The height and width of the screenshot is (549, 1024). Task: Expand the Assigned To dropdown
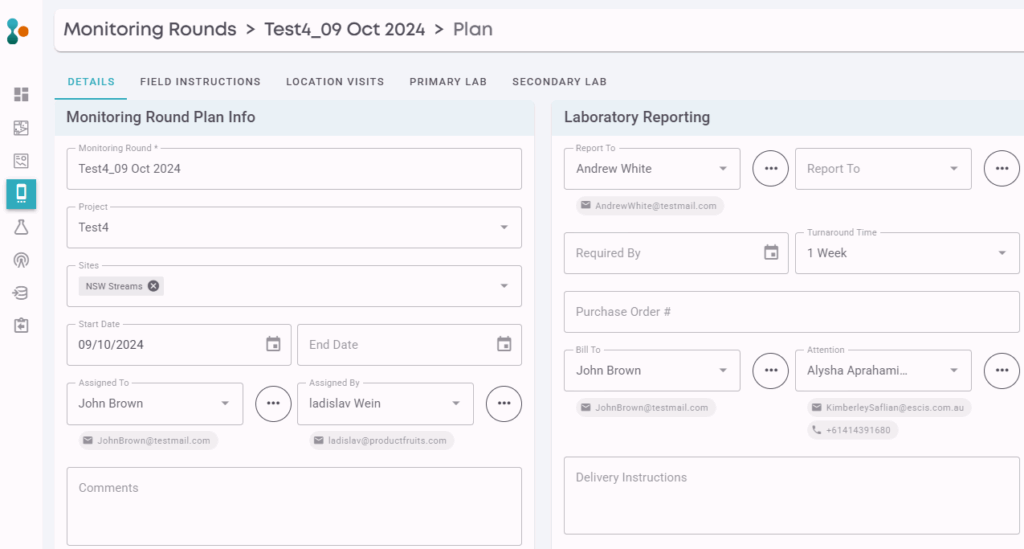point(225,404)
